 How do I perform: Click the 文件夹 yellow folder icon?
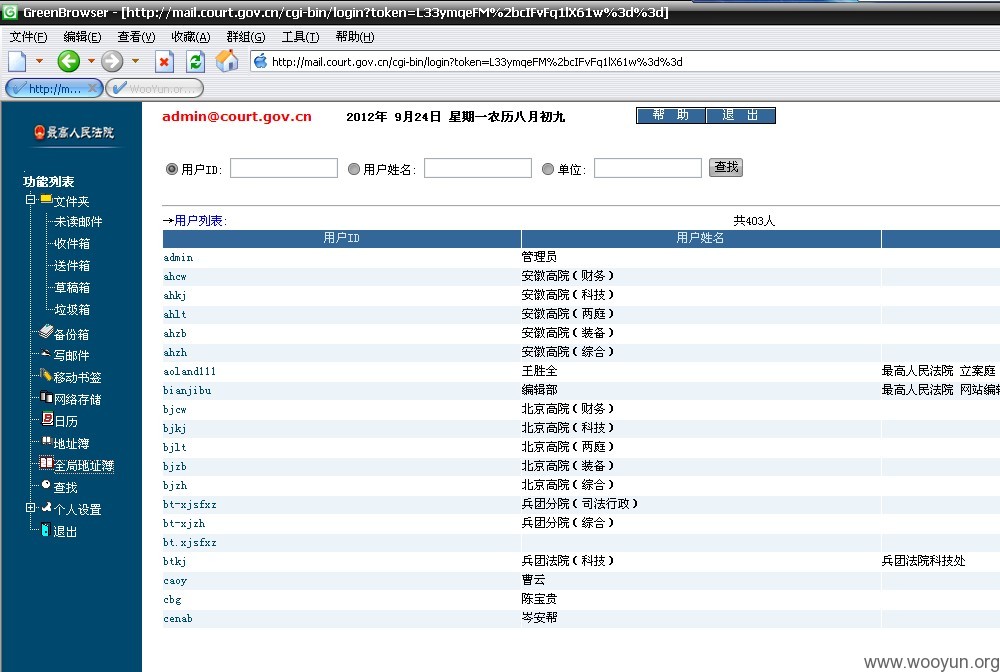[46, 200]
